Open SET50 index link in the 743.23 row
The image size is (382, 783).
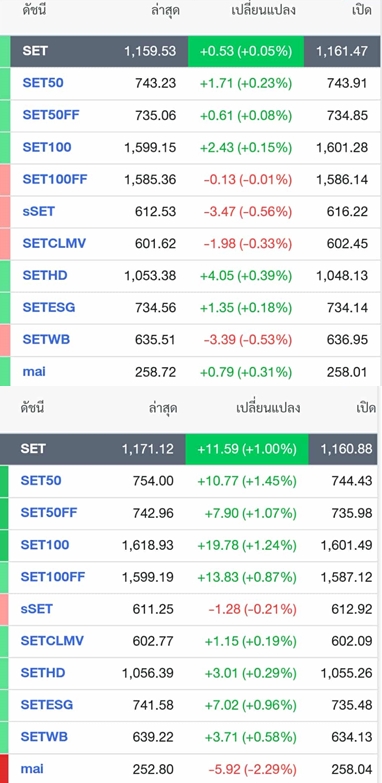(43, 83)
